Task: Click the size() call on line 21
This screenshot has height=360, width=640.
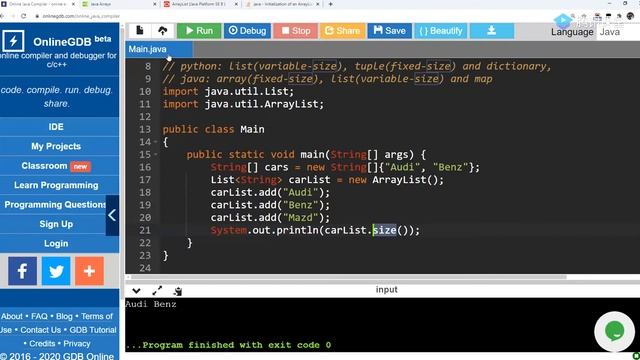Action: point(391,230)
